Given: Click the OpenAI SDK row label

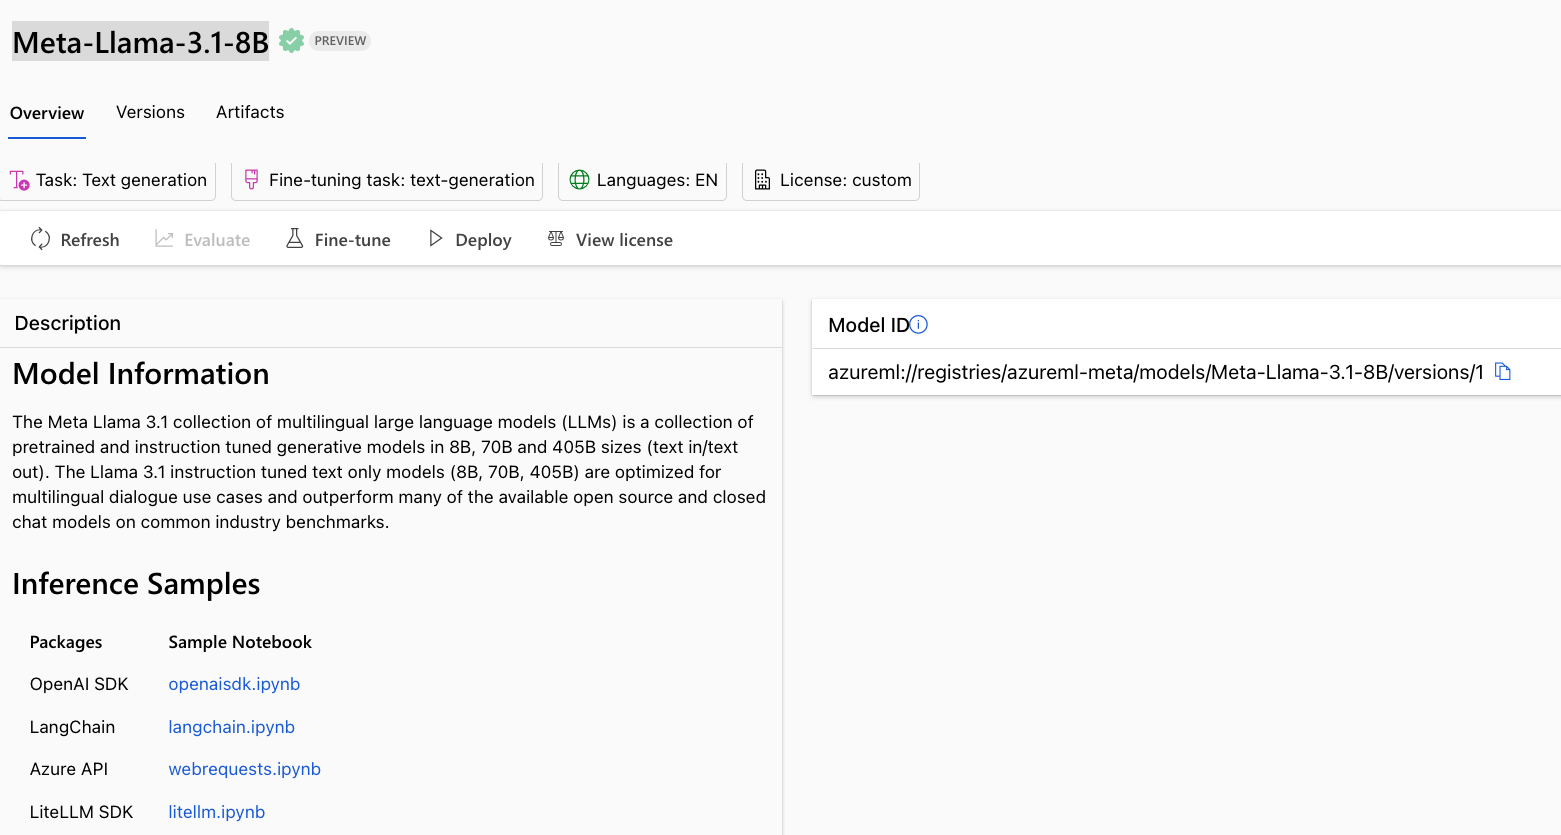Looking at the screenshot, I should click(x=79, y=684).
